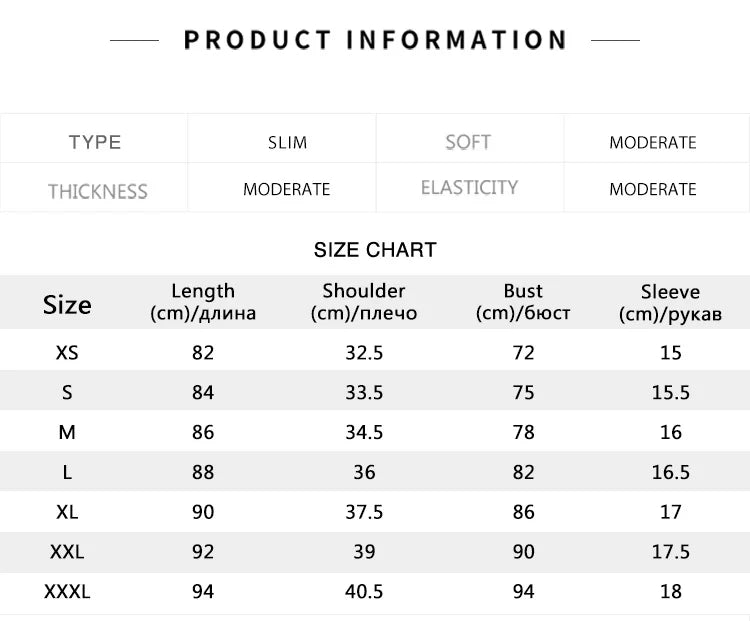Select the M size row label
750x621 pixels.
click(67, 432)
